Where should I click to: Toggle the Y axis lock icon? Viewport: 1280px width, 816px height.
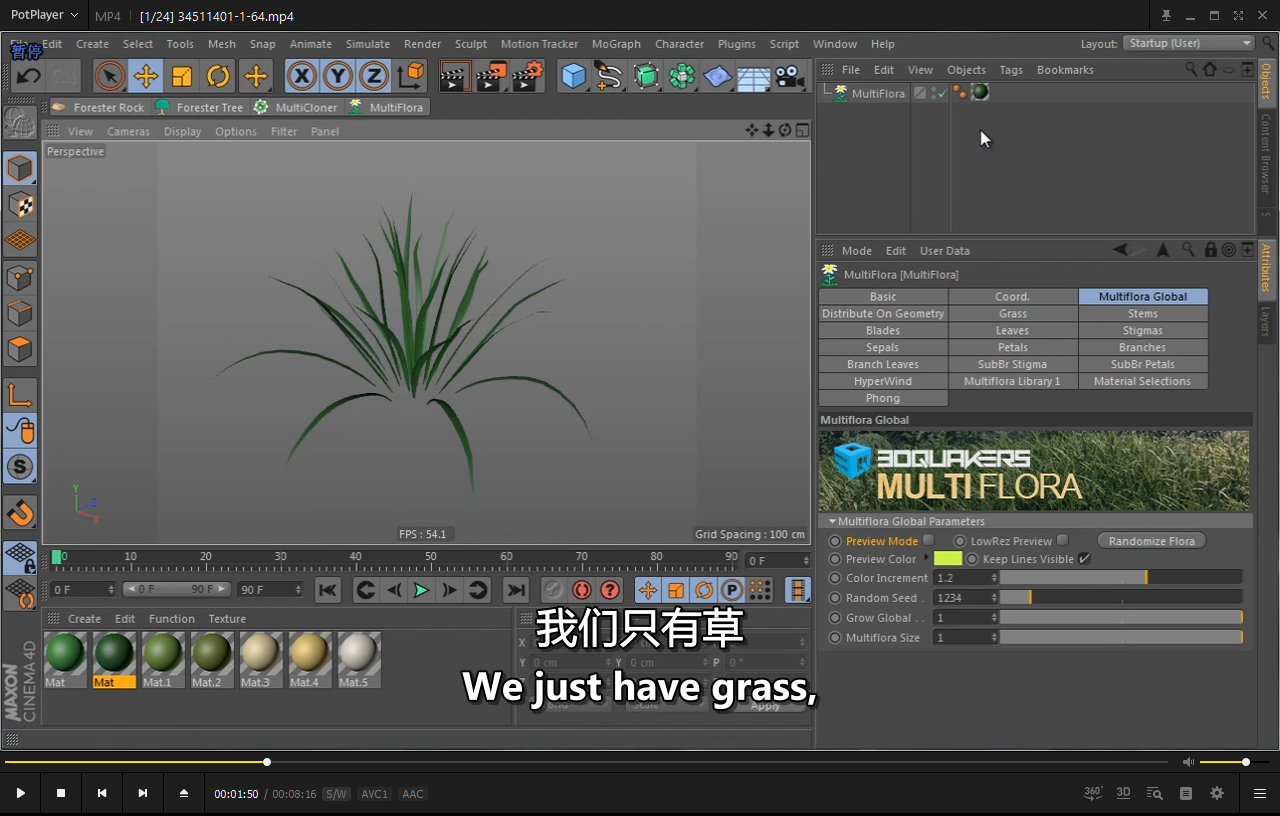click(338, 76)
